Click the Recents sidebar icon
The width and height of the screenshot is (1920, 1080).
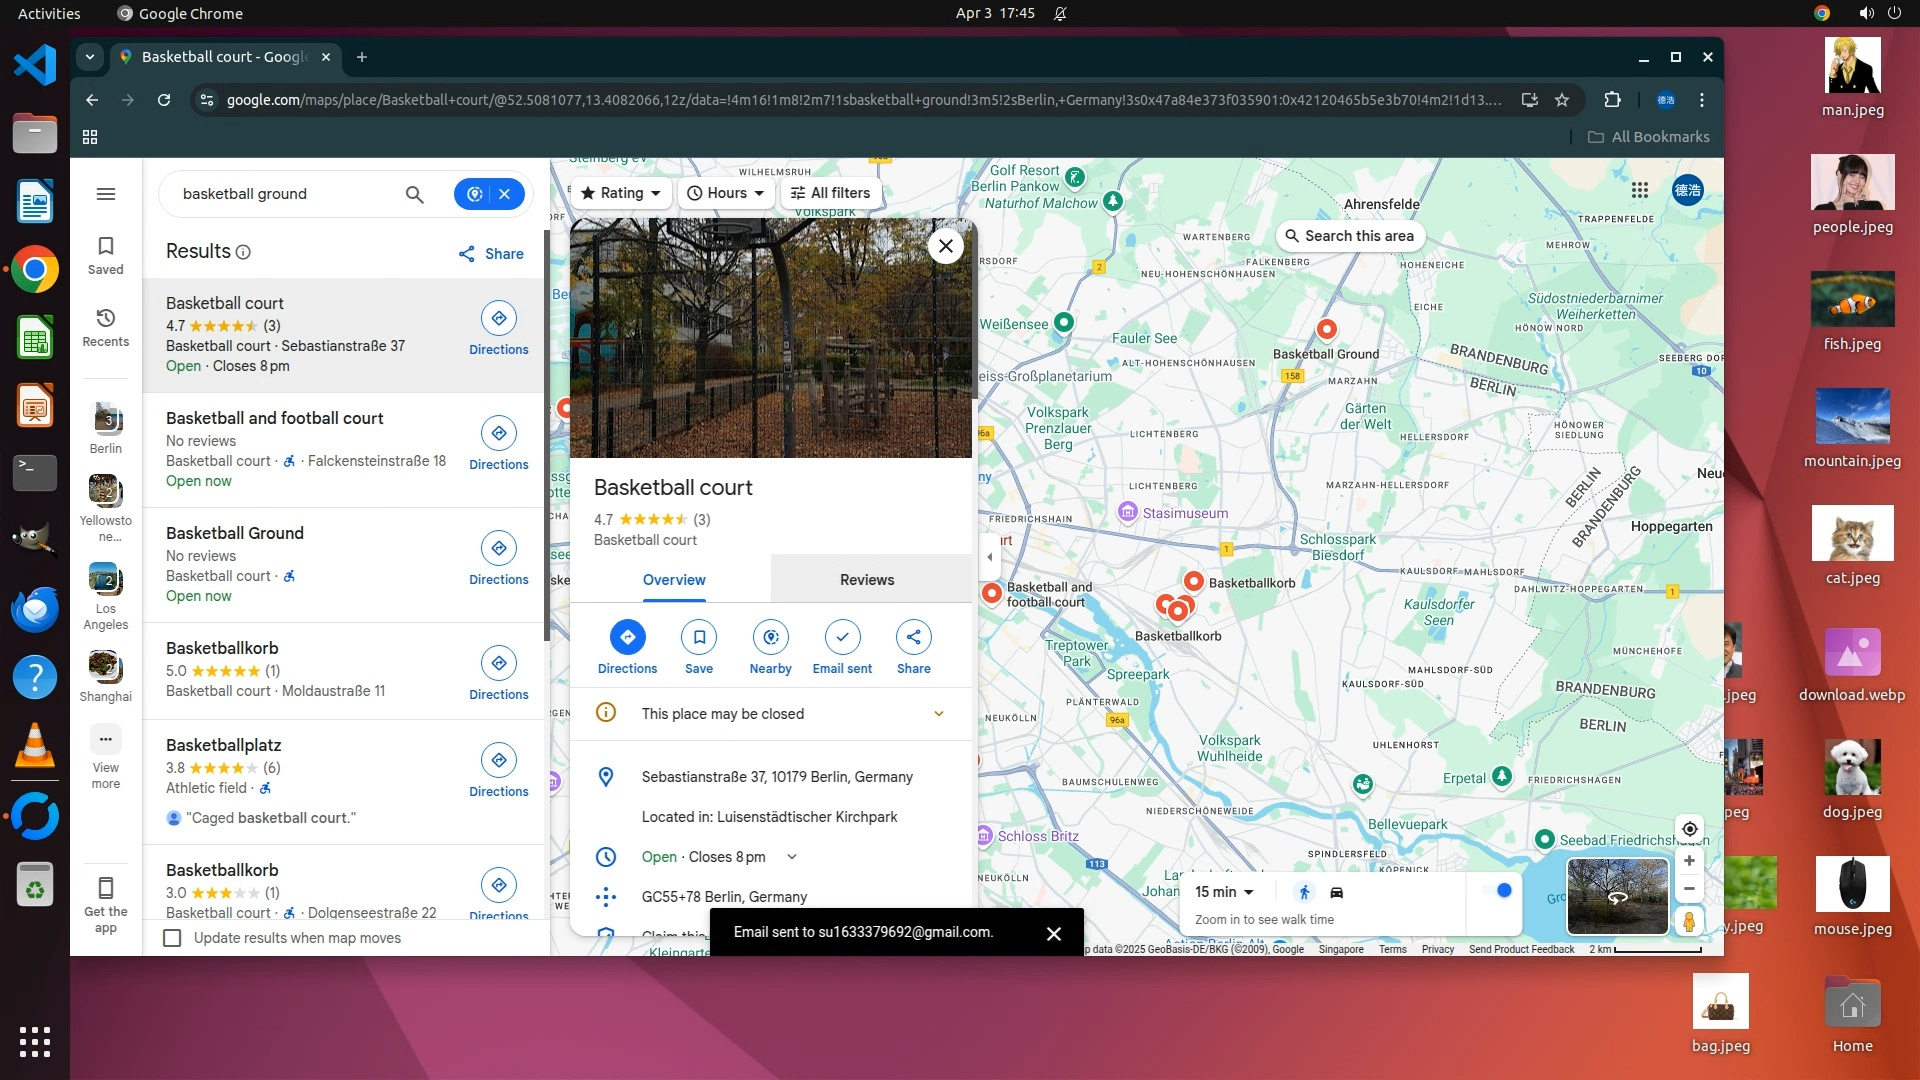point(106,327)
